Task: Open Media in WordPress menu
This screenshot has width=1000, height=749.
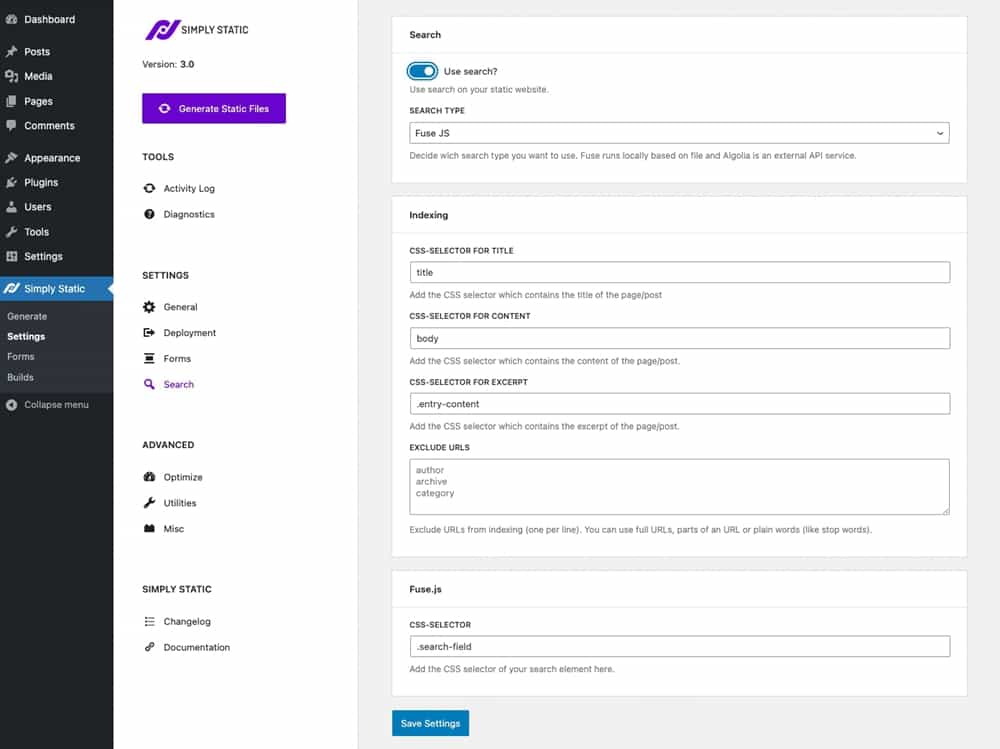Action: [x=38, y=76]
